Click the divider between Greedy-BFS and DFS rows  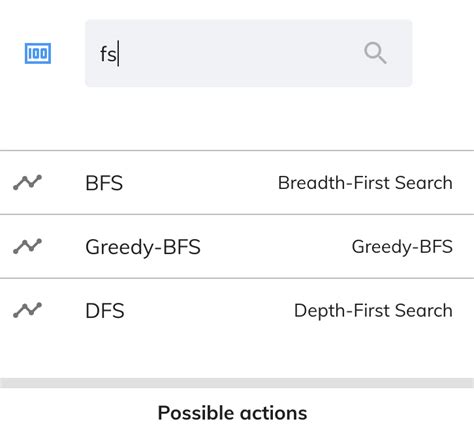(237, 278)
